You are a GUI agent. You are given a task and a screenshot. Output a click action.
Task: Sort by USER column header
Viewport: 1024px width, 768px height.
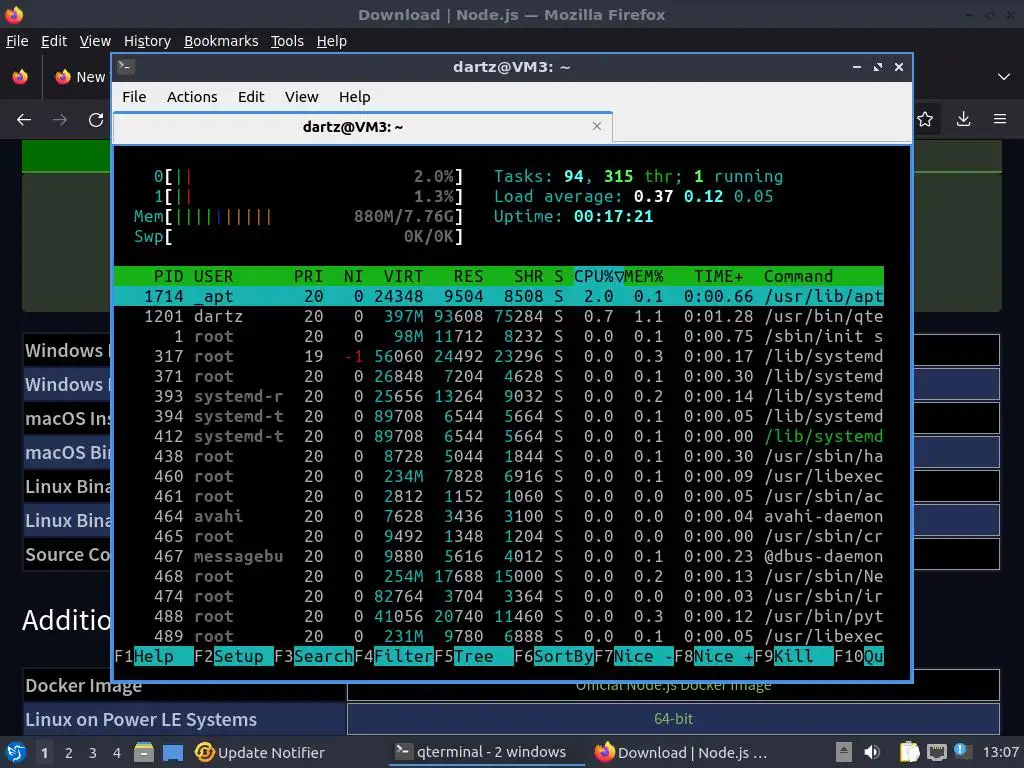tap(213, 276)
